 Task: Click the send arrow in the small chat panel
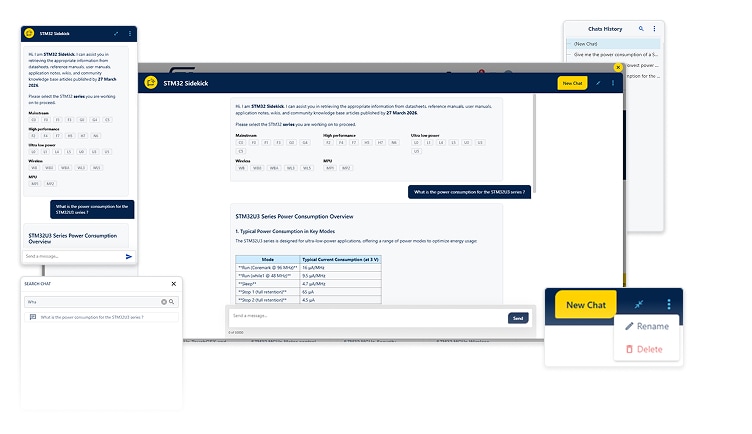129,257
